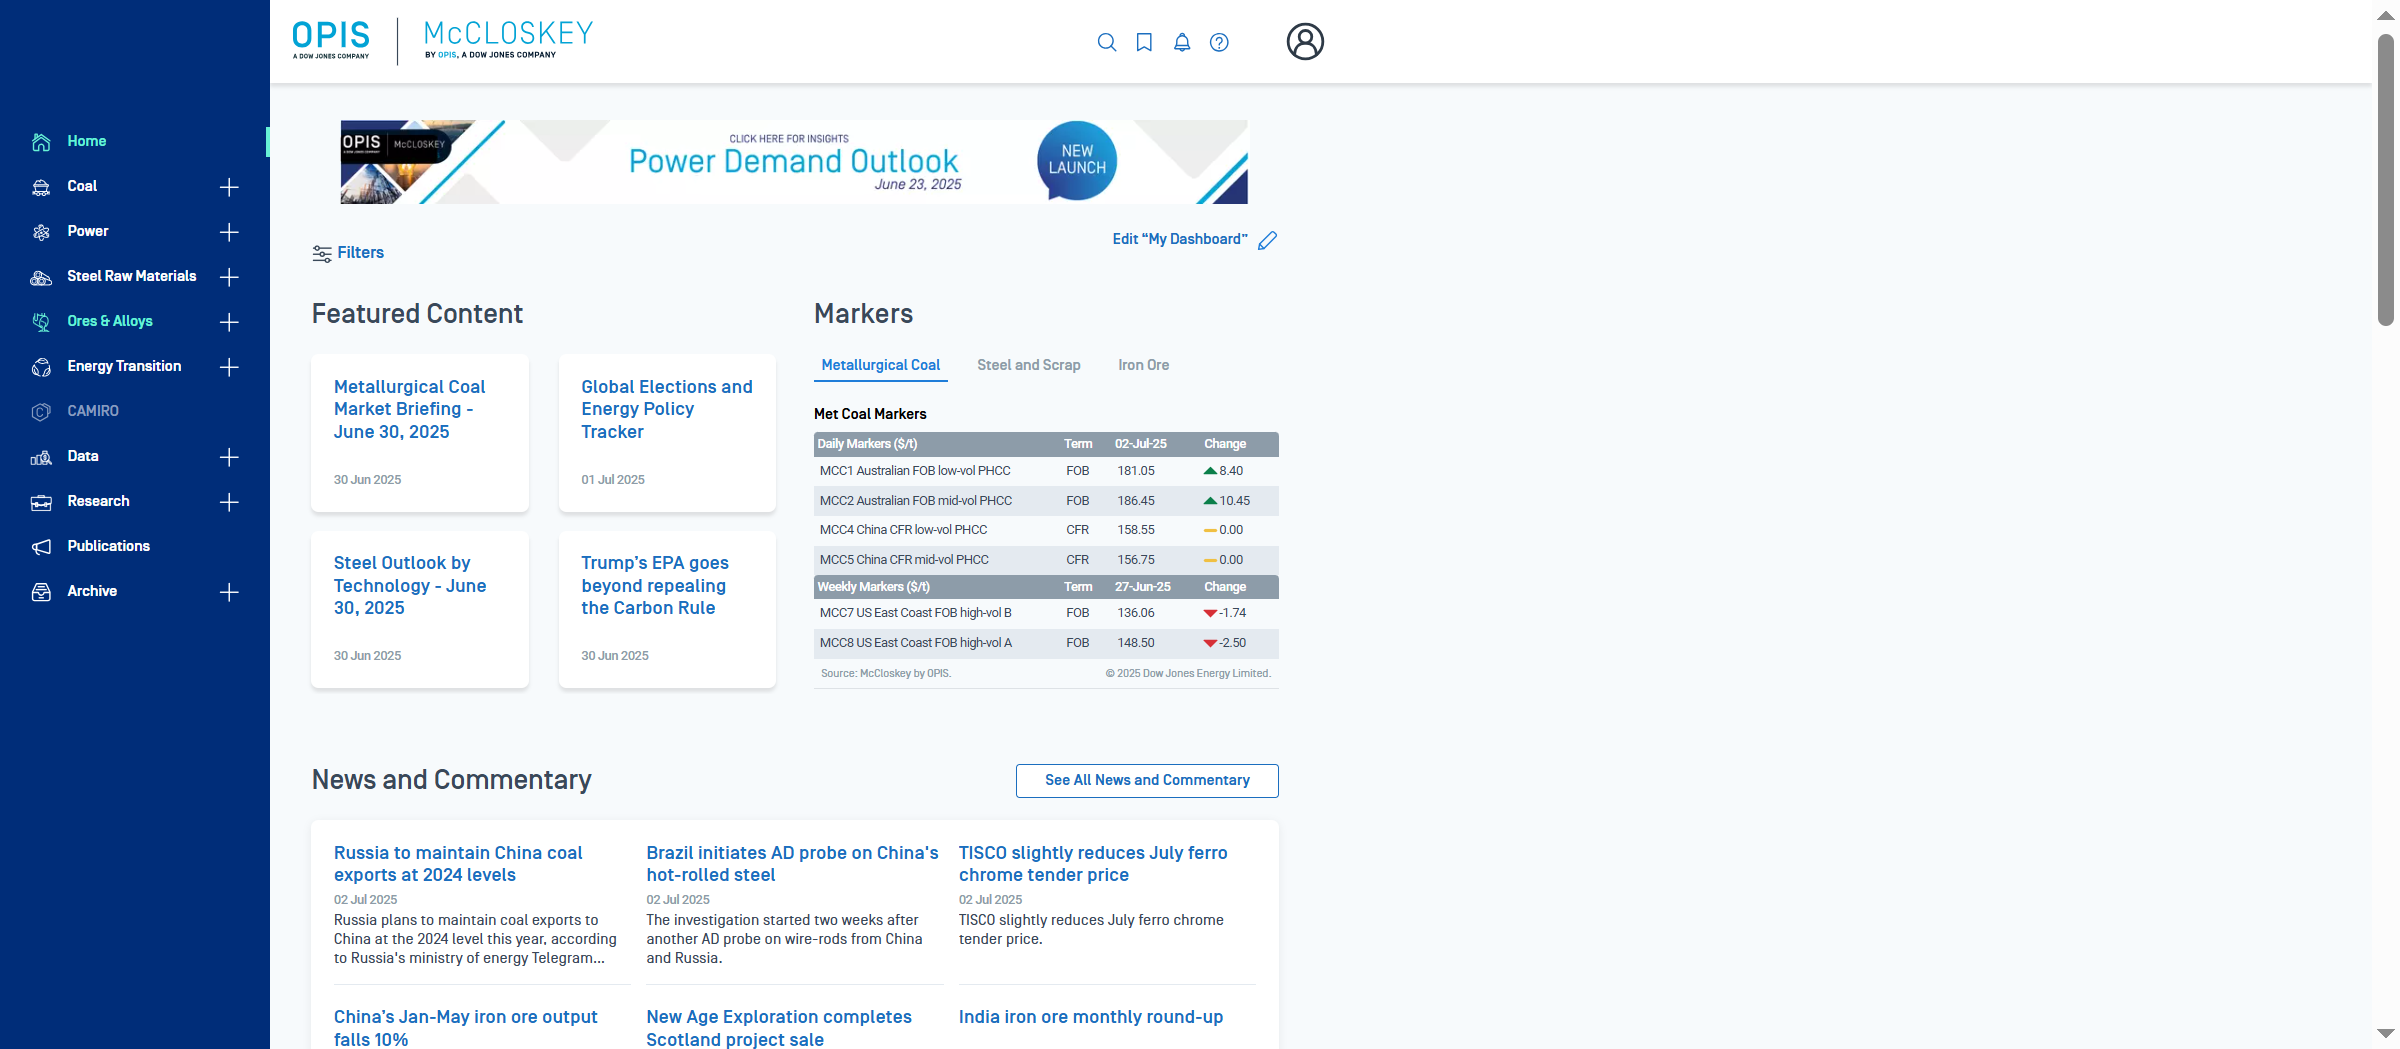
Task: Expand the Coal menu plus sign
Action: (x=229, y=187)
